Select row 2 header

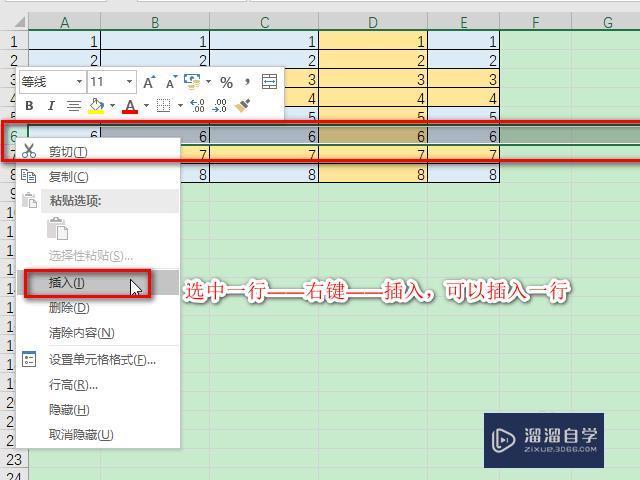(14, 60)
